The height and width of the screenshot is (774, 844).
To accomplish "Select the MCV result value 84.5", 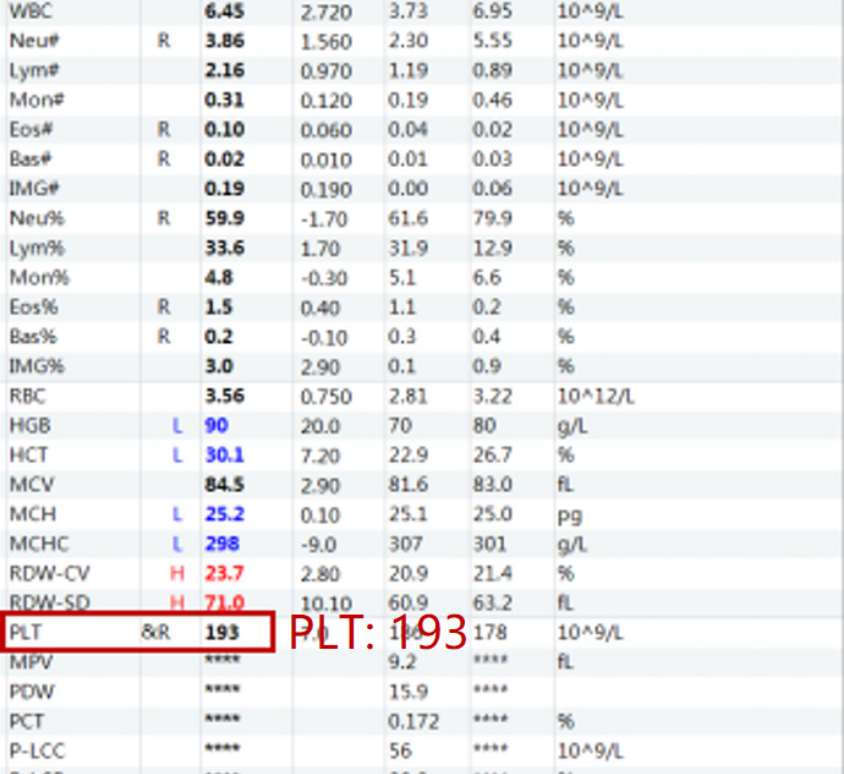I will pos(224,485).
